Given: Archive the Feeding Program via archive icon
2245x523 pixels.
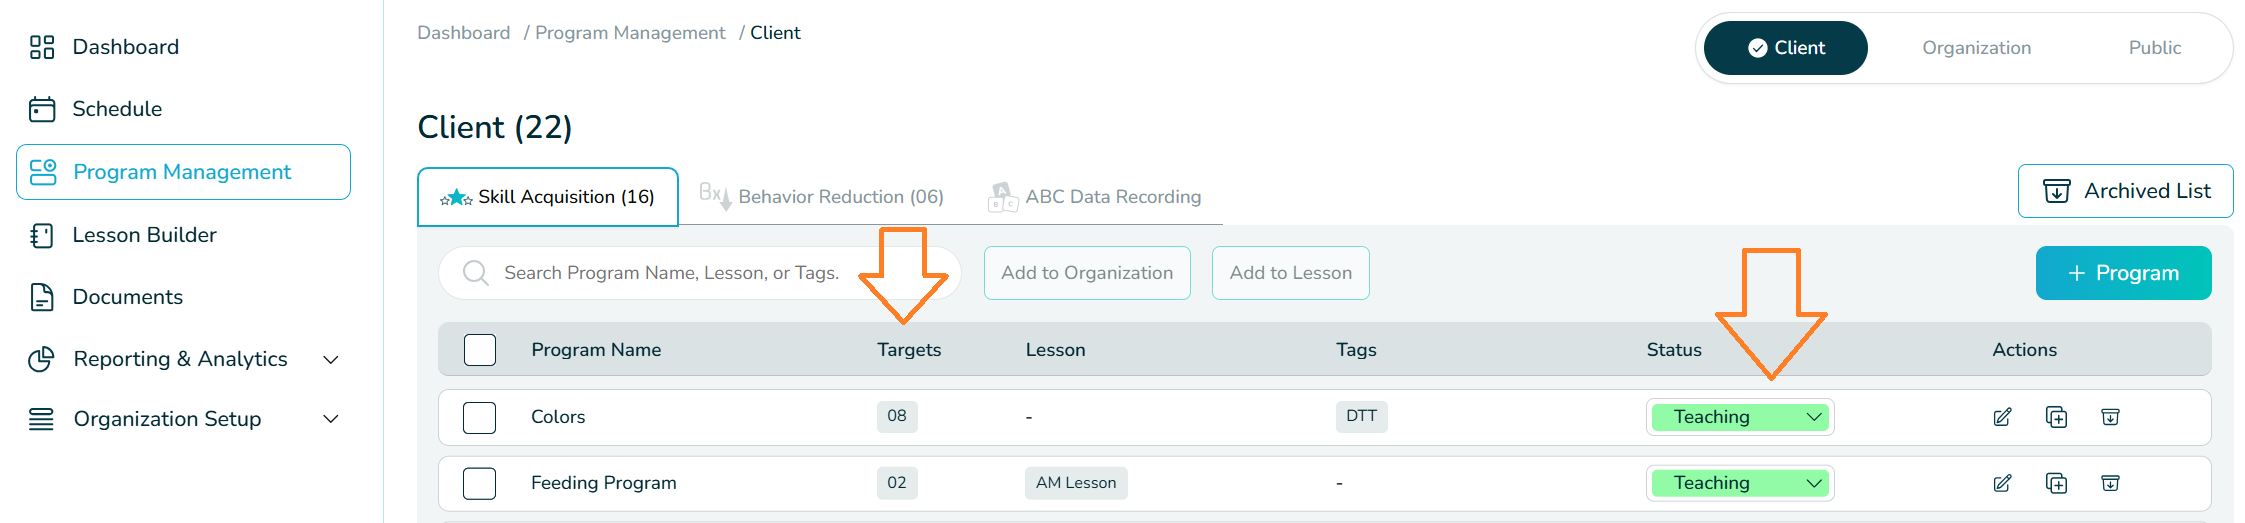Looking at the screenshot, I should pos(2110,483).
